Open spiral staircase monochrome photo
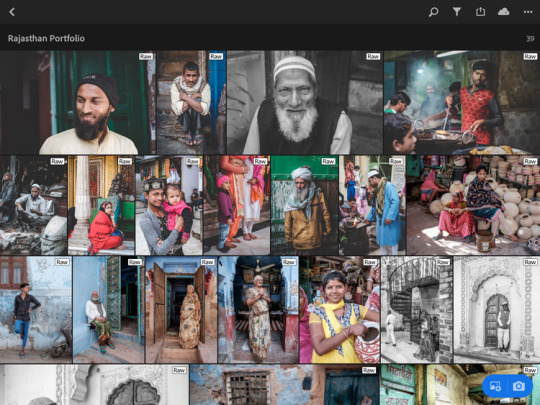Screen dimensions: 540x405 417,310
